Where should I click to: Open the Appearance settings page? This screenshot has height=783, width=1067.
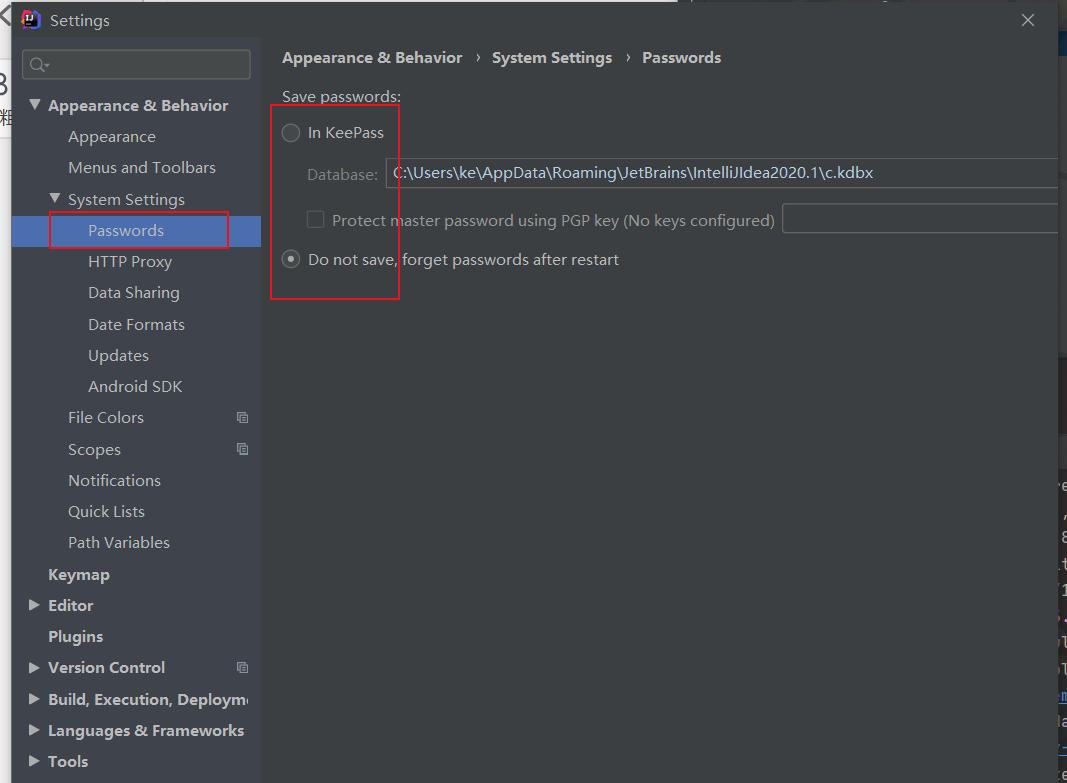coord(112,137)
